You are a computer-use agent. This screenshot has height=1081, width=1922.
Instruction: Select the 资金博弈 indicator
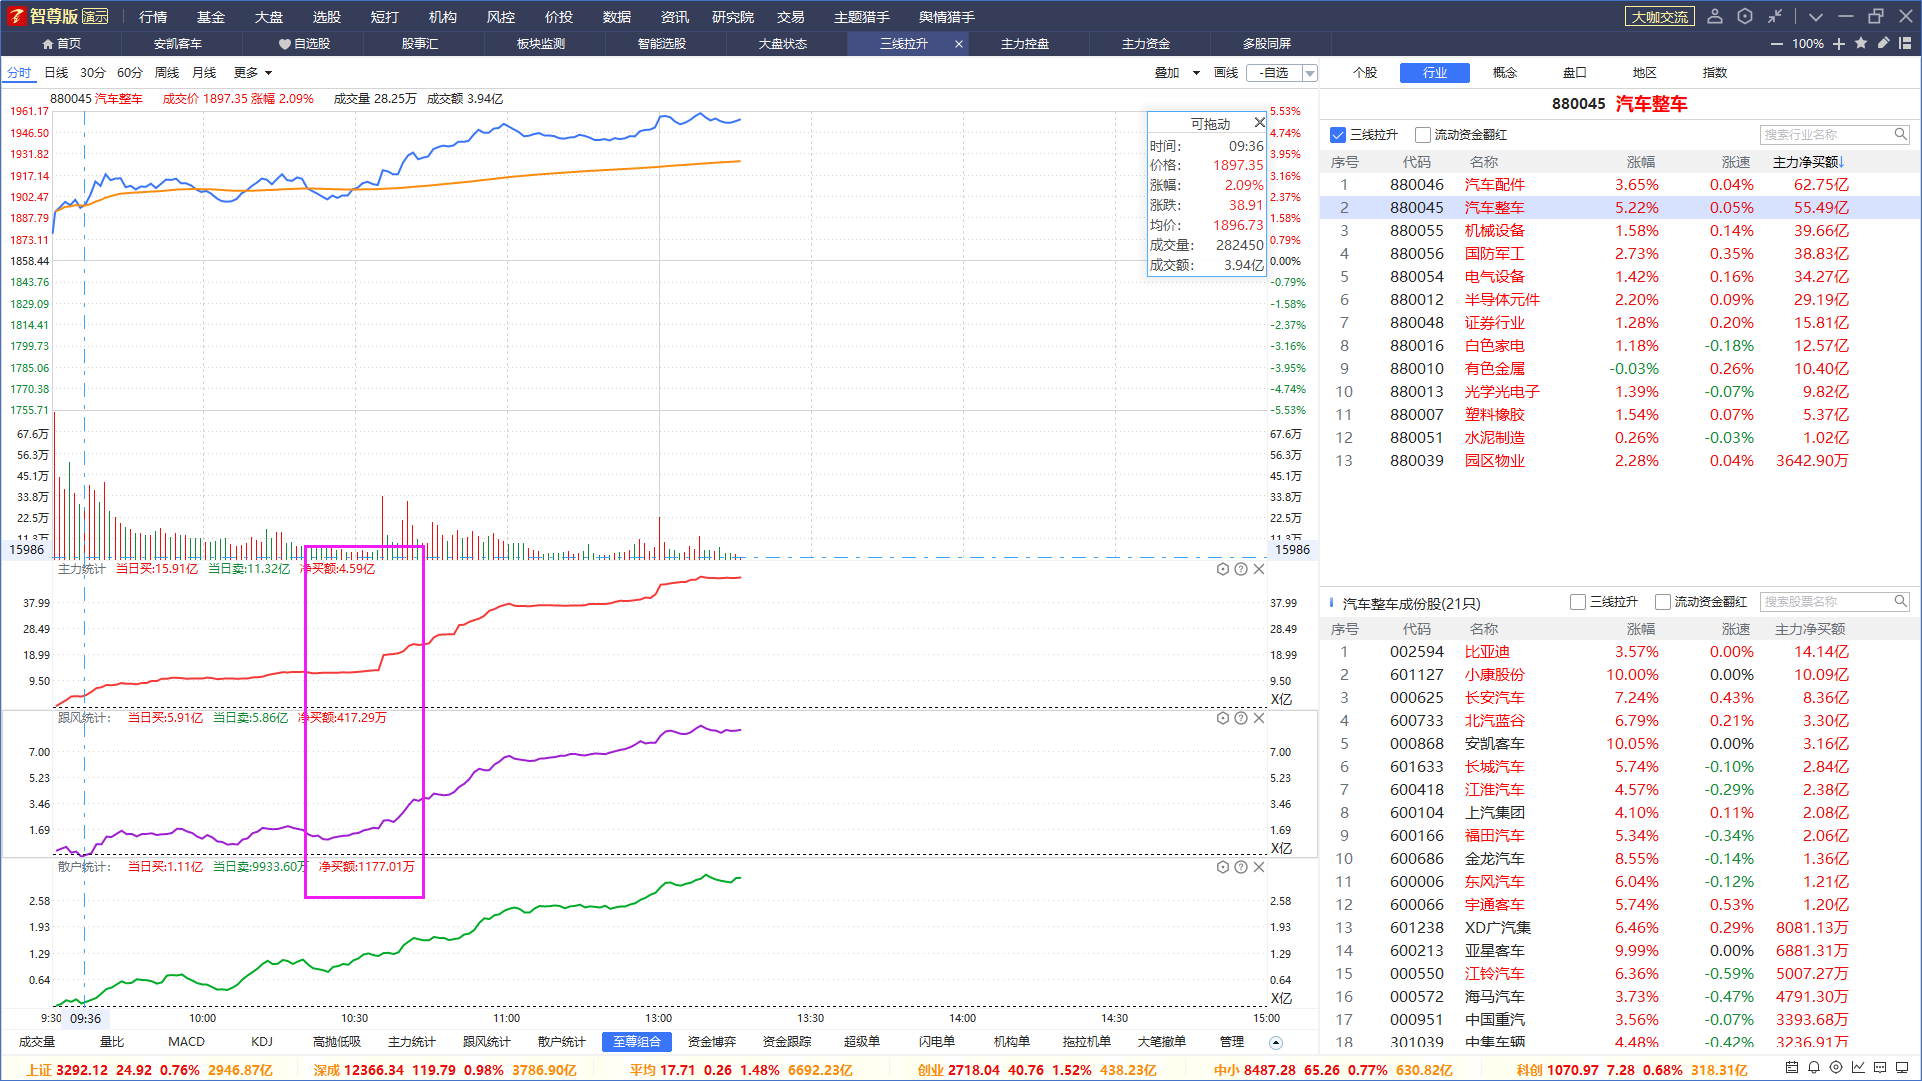pyautogui.click(x=712, y=1042)
